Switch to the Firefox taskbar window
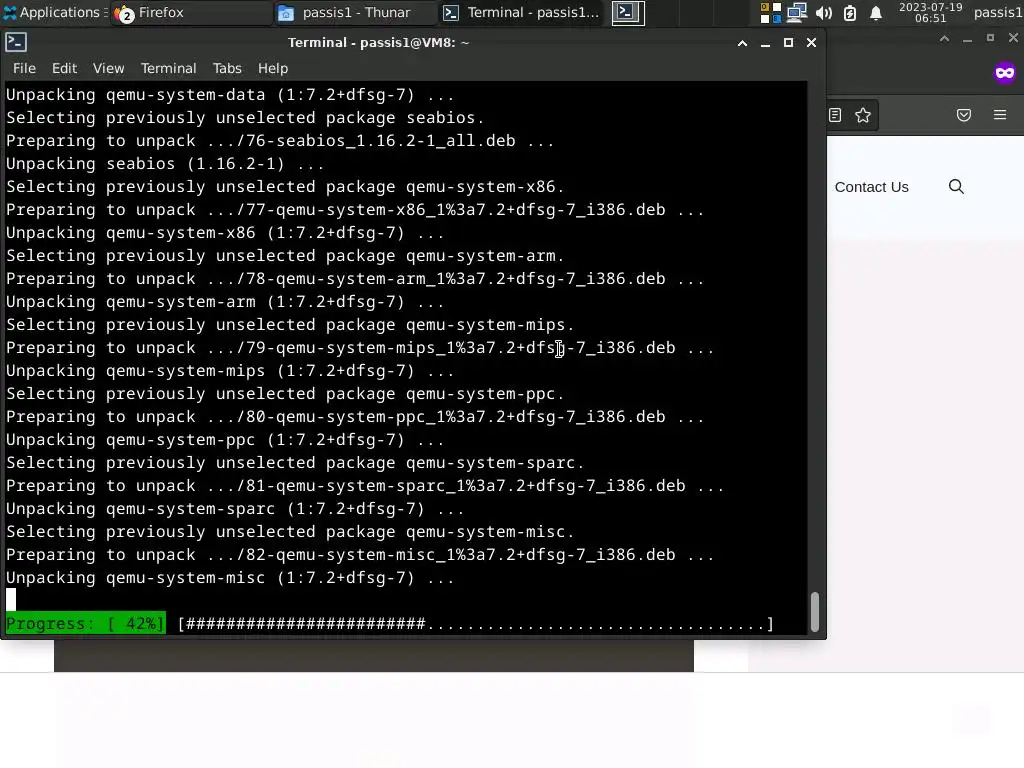The image size is (1024, 768). click(x=191, y=12)
